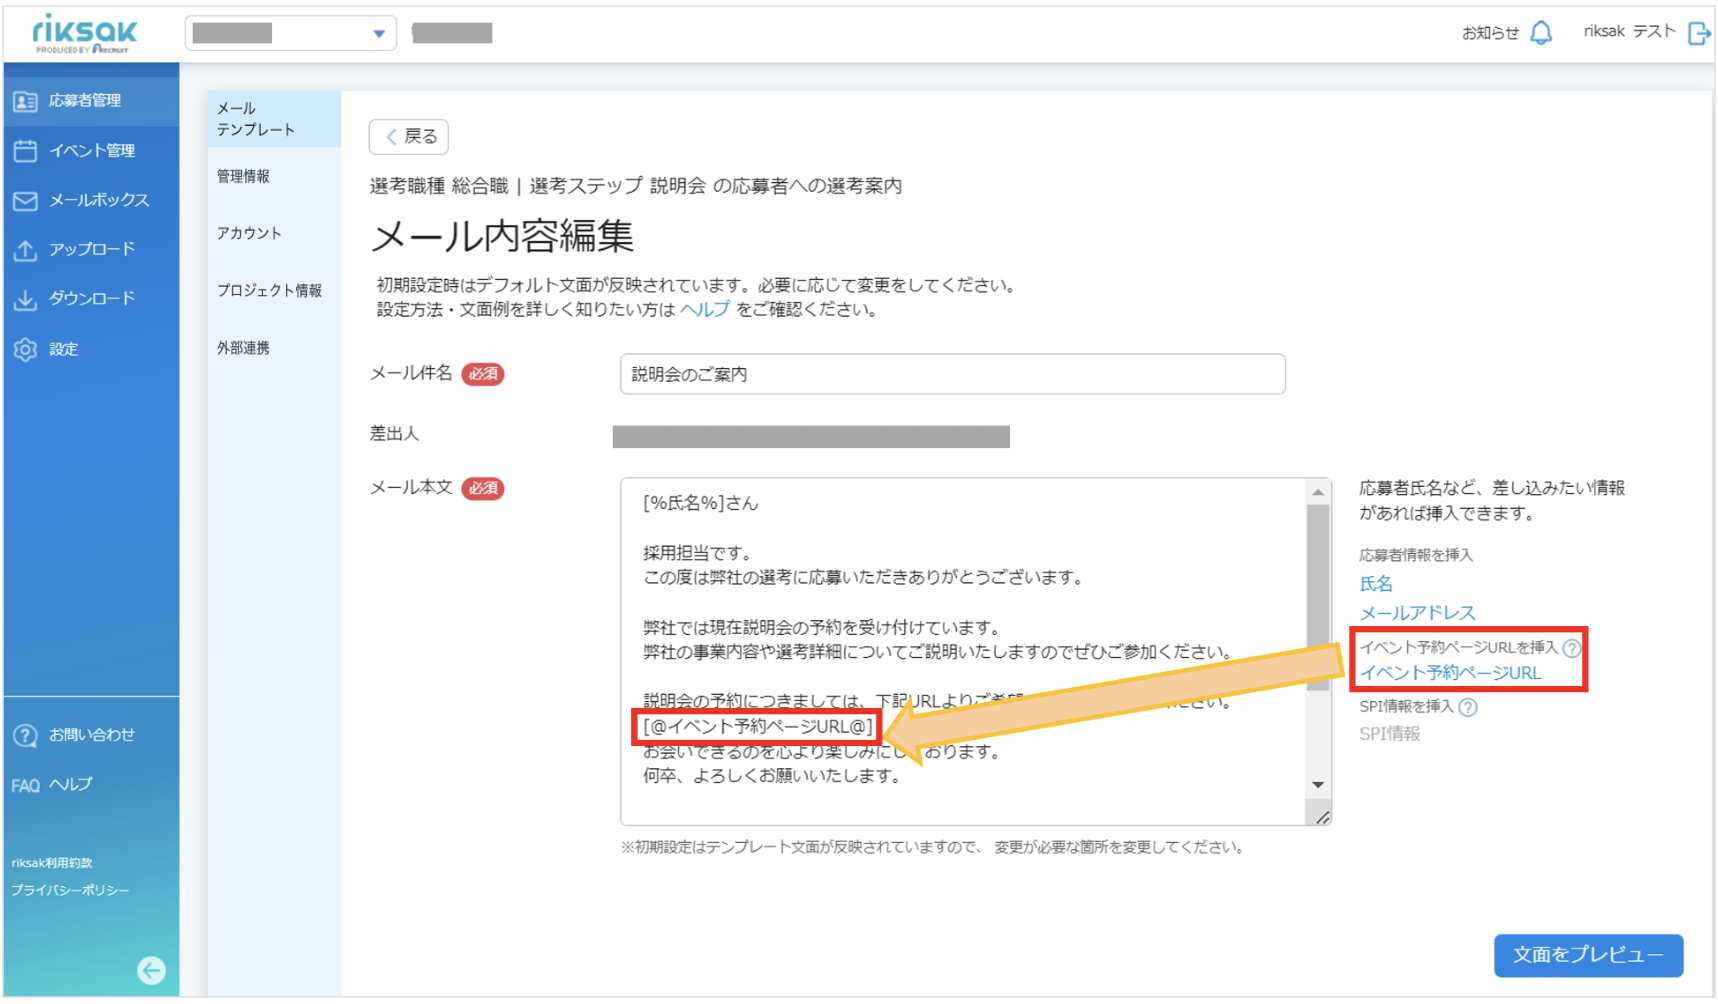Click the メール件名 input field
The height and width of the screenshot is (1004, 1718).
click(x=952, y=374)
